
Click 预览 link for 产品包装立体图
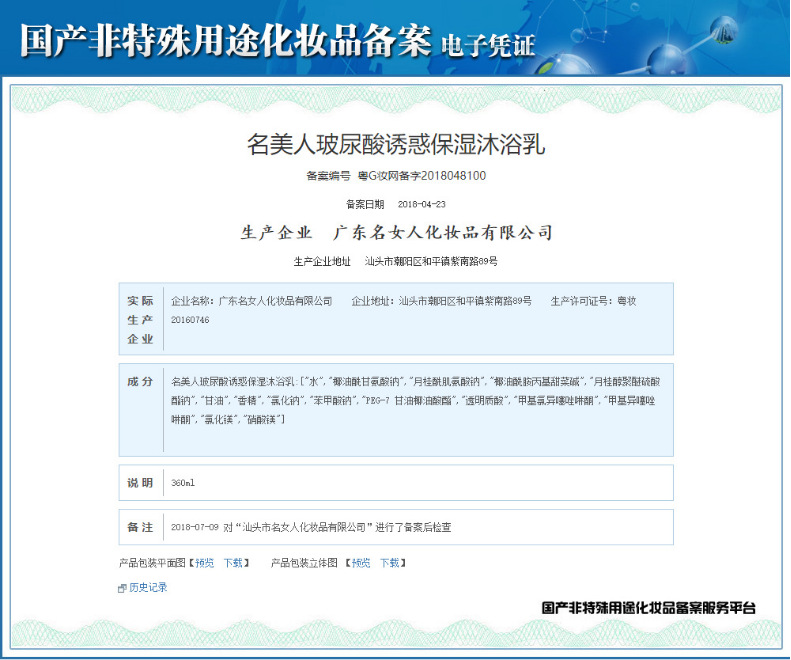coord(361,563)
